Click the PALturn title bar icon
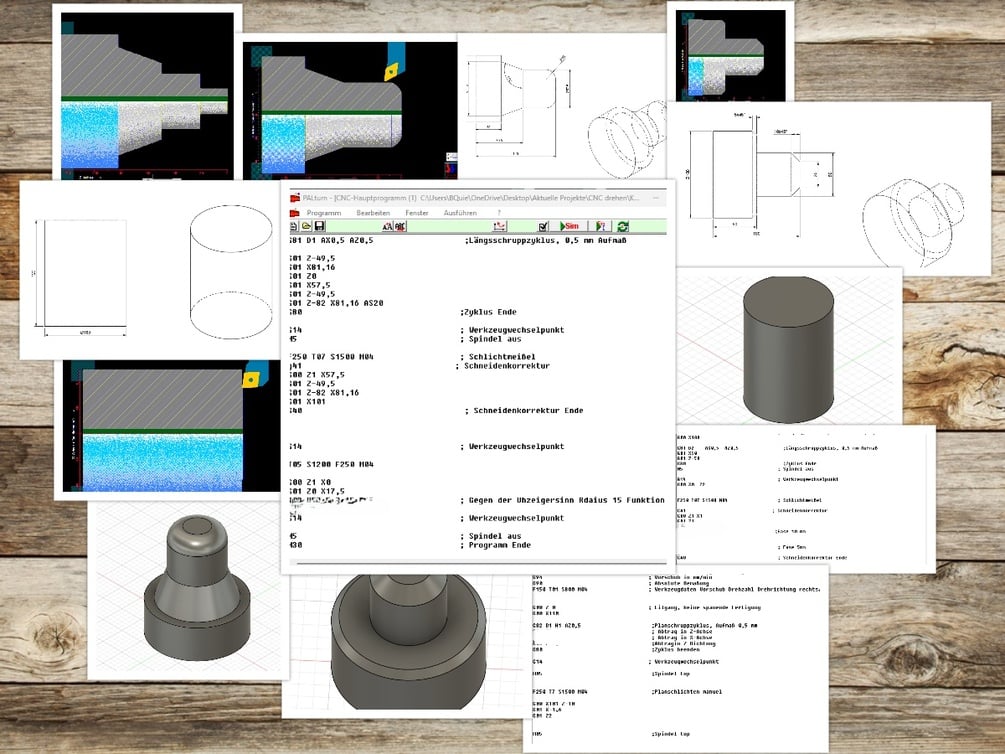The image size is (1005, 754). (x=295, y=198)
